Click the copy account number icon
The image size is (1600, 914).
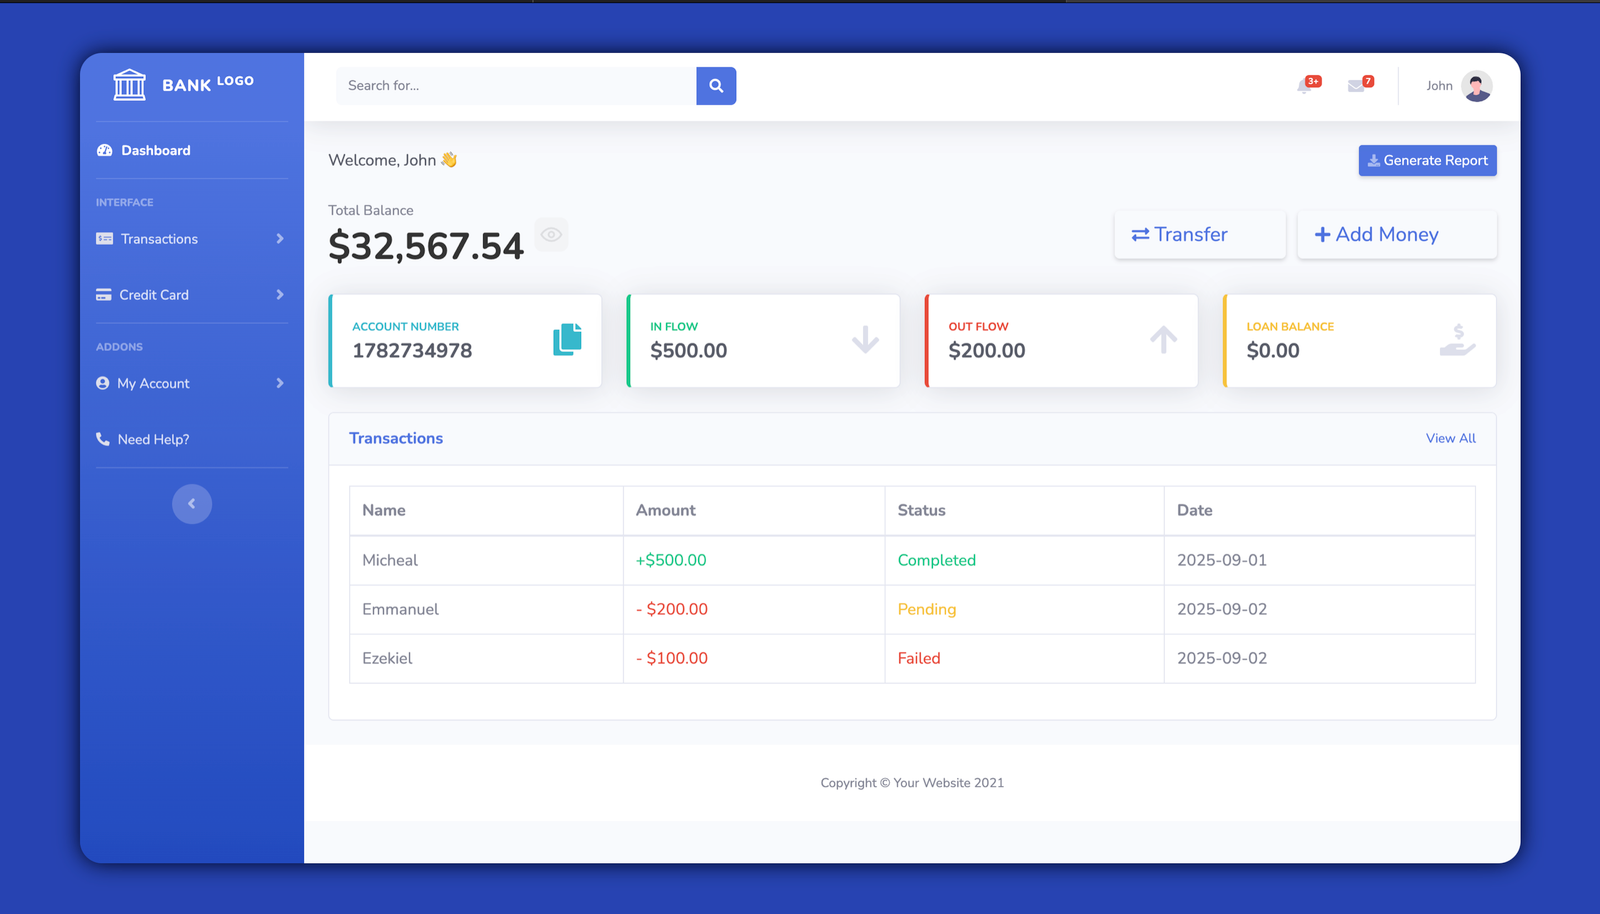(x=567, y=340)
